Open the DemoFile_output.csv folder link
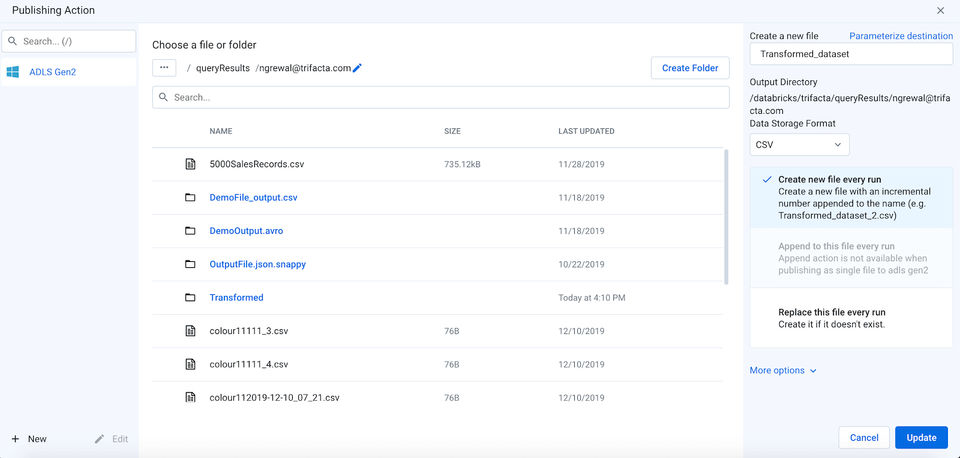960x458 pixels. pyautogui.click(x=253, y=198)
